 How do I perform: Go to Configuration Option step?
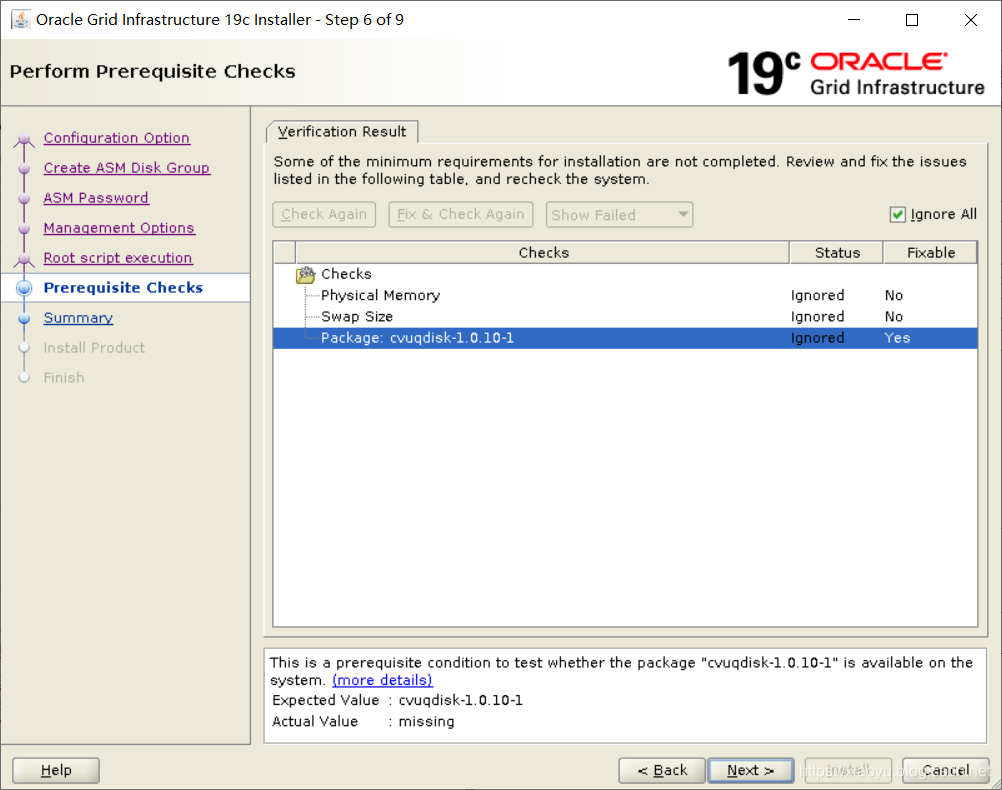pos(116,138)
